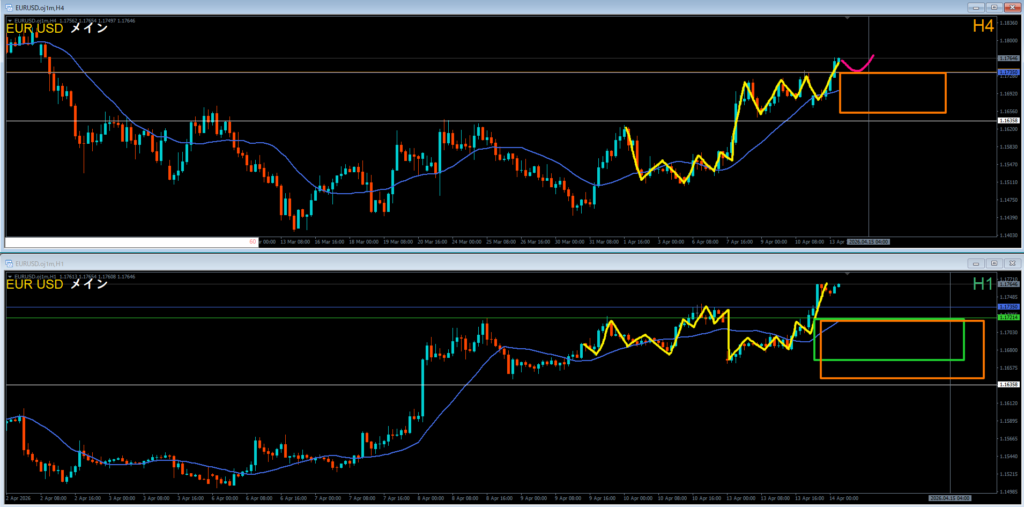Click the green 1.17314 price label on H1
This screenshot has width=1024, height=507.
click(1008, 318)
